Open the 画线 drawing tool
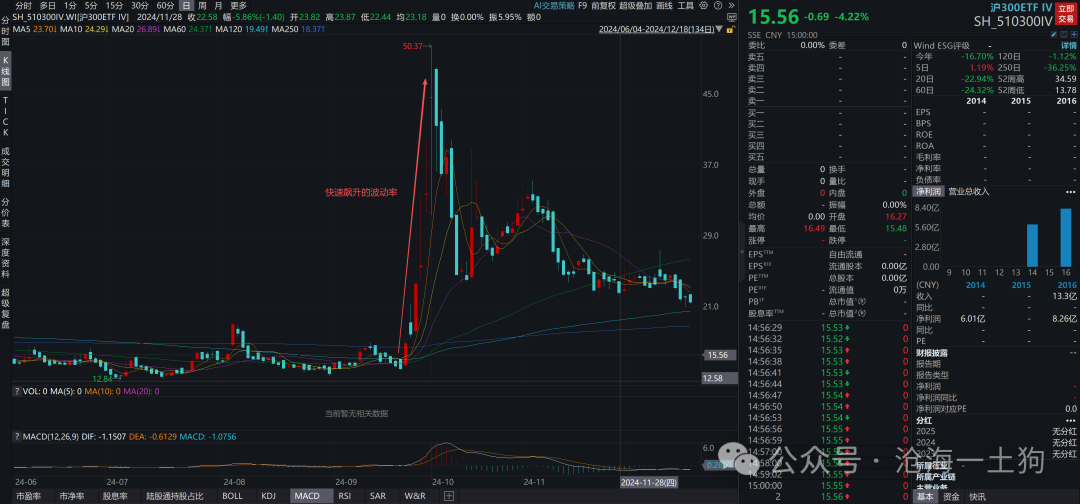 (664, 6)
